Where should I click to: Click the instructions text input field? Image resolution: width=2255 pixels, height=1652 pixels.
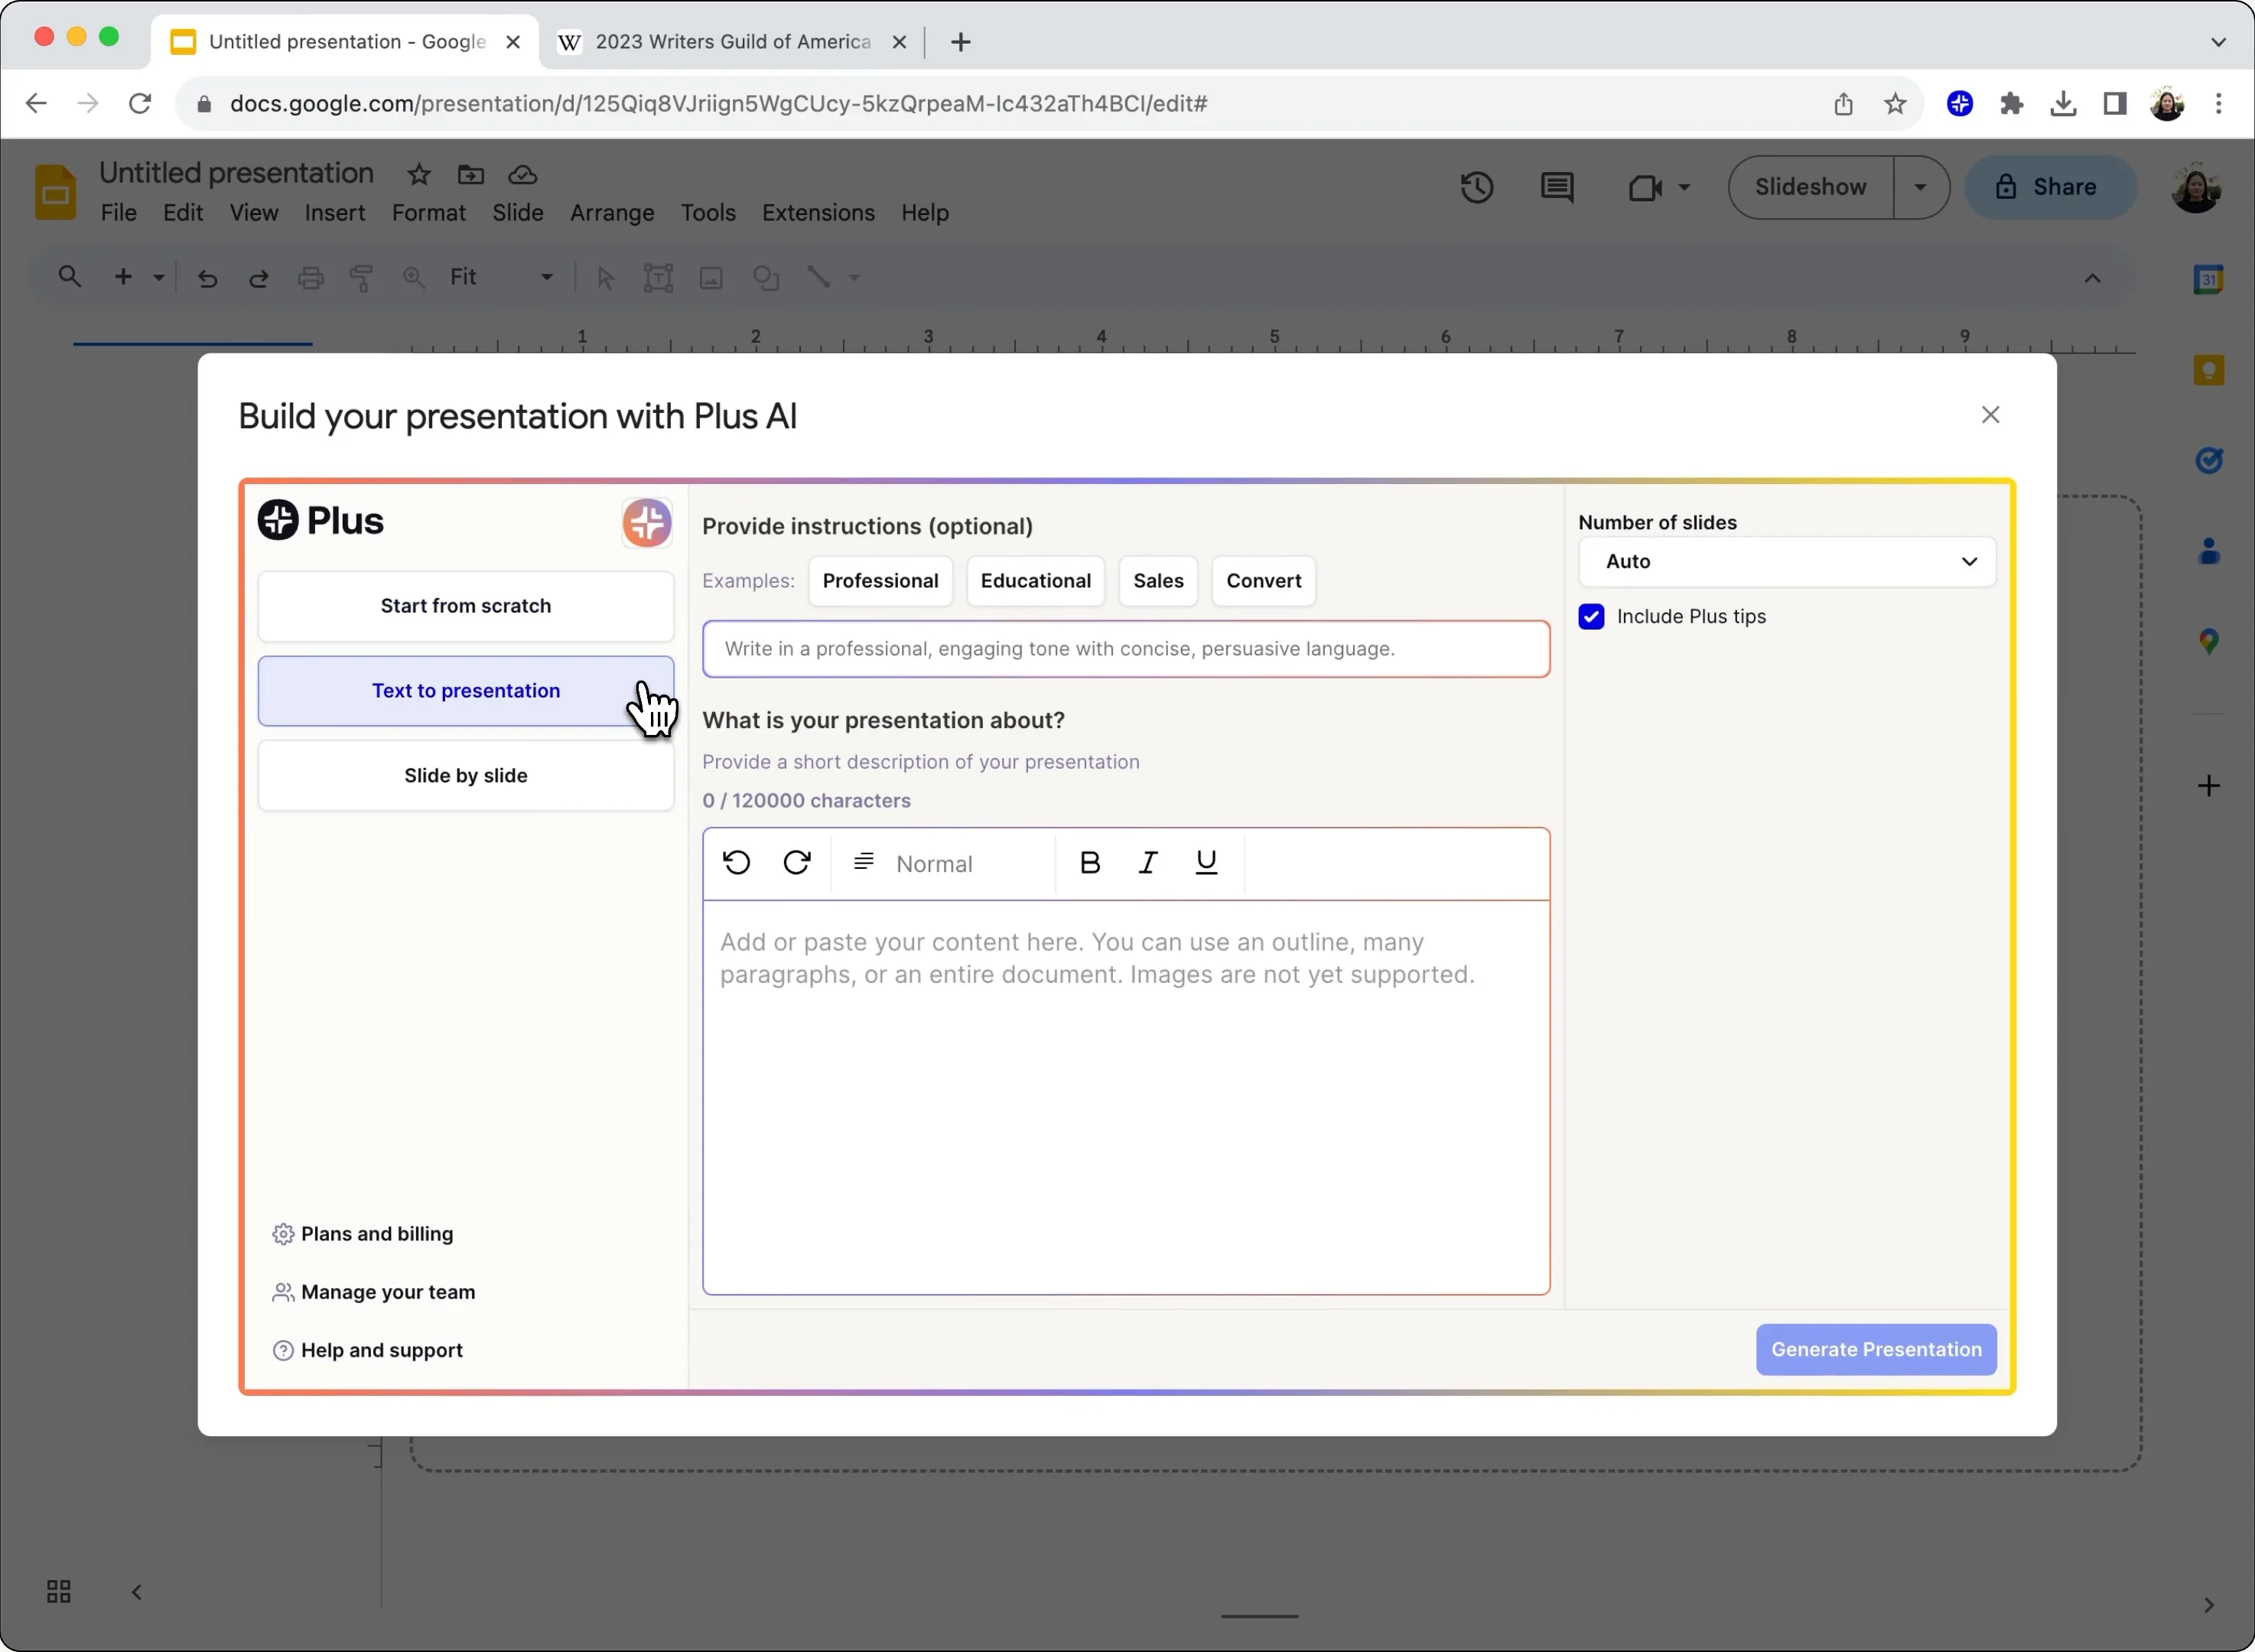1125,648
